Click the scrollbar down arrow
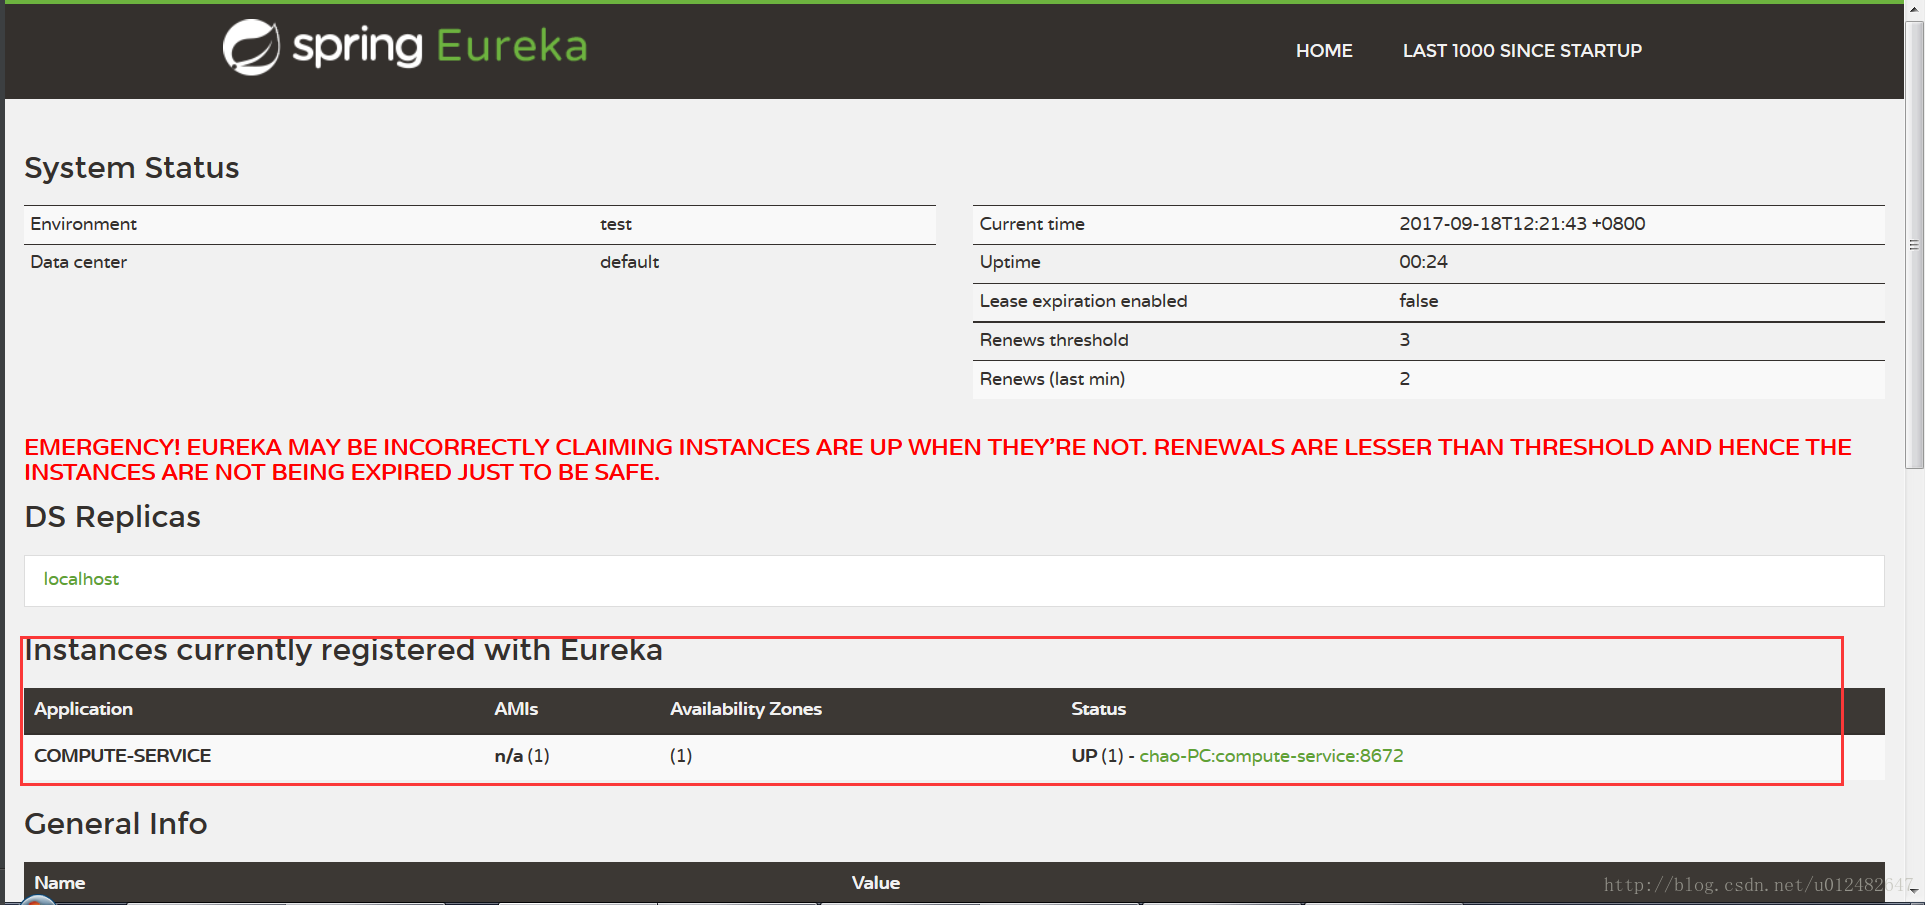 click(1914, 889)
